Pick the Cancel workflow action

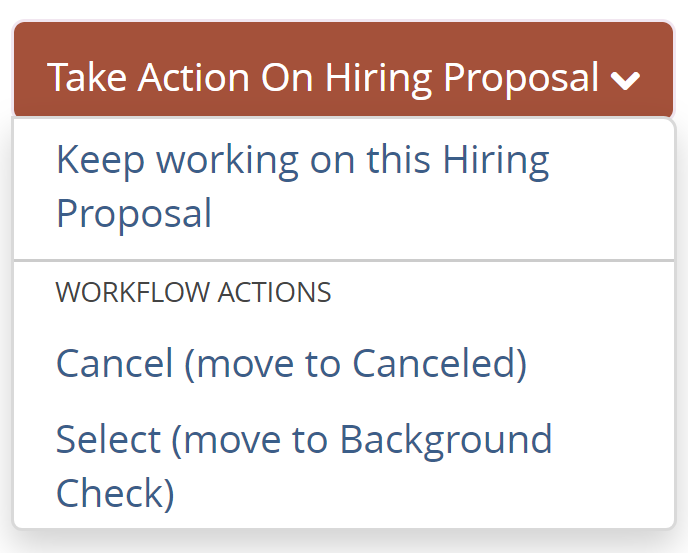click(291, 363)
